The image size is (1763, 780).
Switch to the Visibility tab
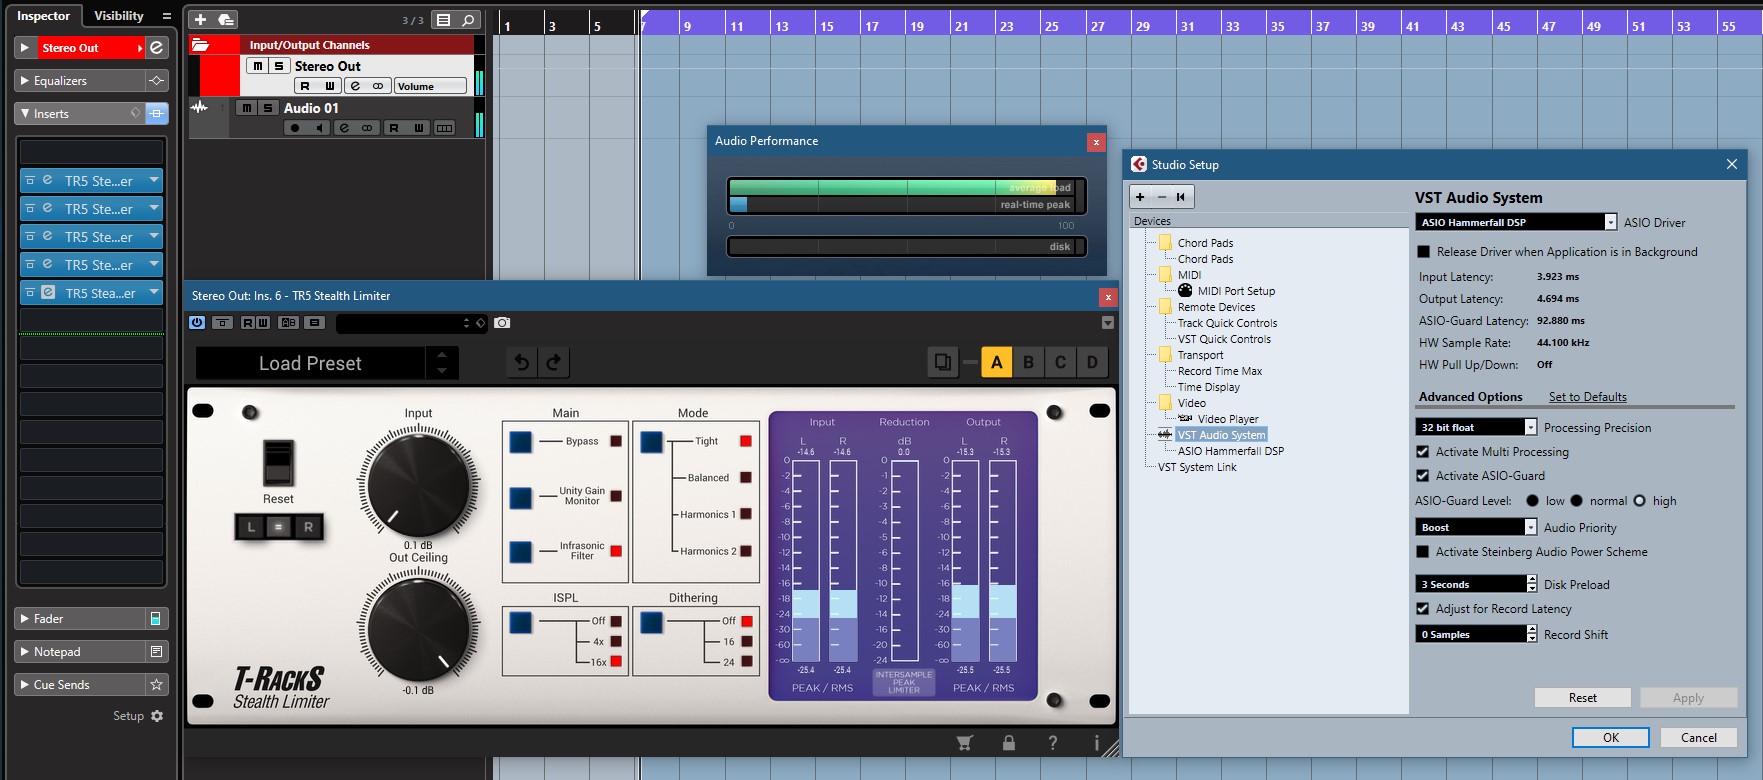pyautogui.click(x=119, y=16)
